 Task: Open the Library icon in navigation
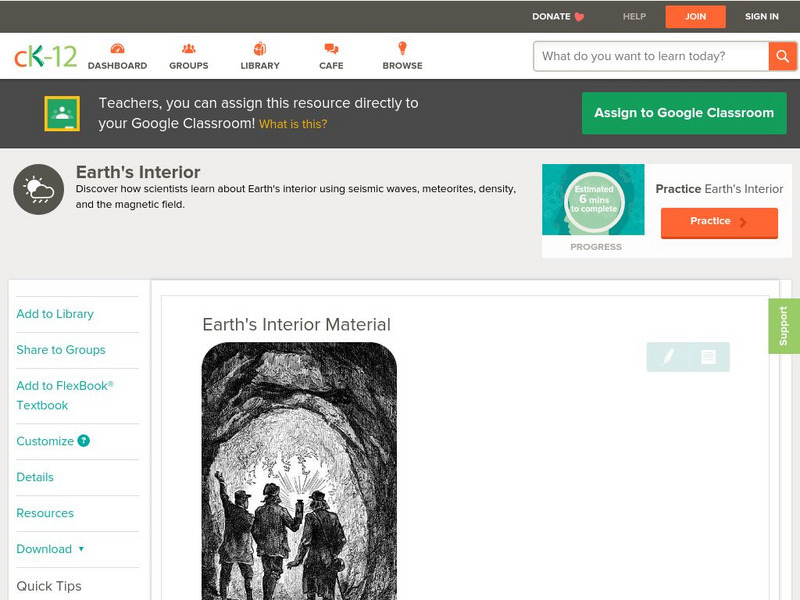click(260, 49)
